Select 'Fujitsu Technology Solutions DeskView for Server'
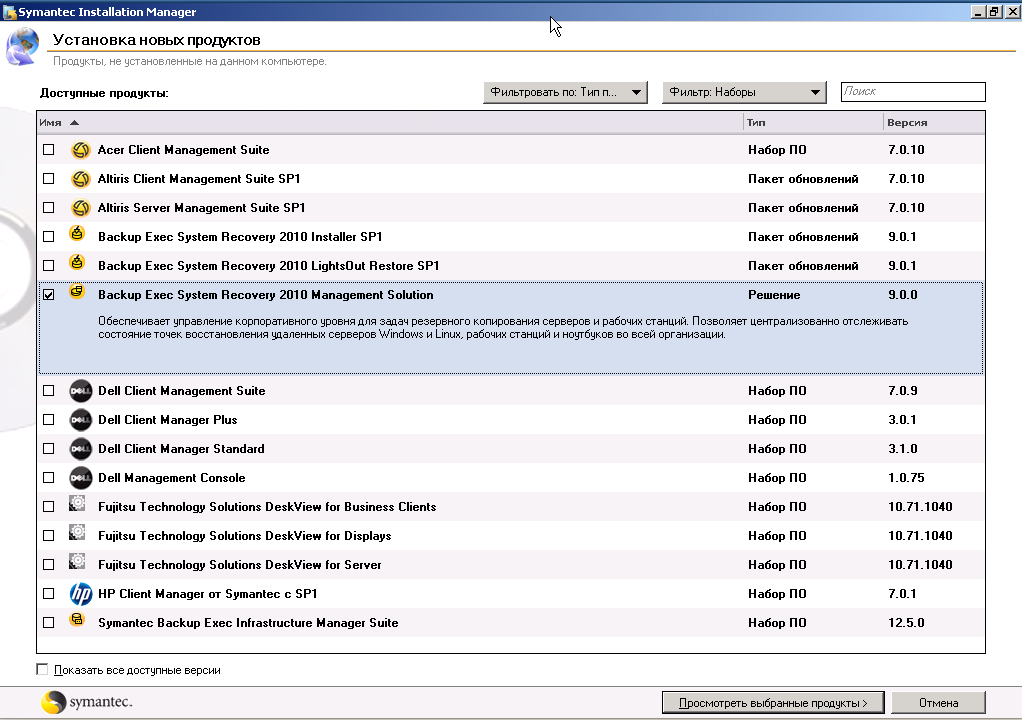Viewport: 1022px width, 720px height. [x=240, y=565]
